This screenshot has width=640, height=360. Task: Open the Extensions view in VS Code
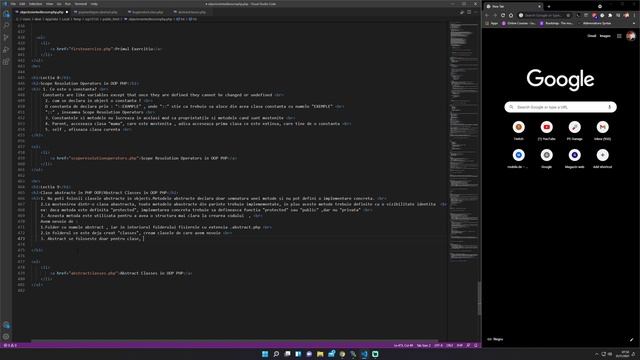pyautogui.click(x=6, y=62)
